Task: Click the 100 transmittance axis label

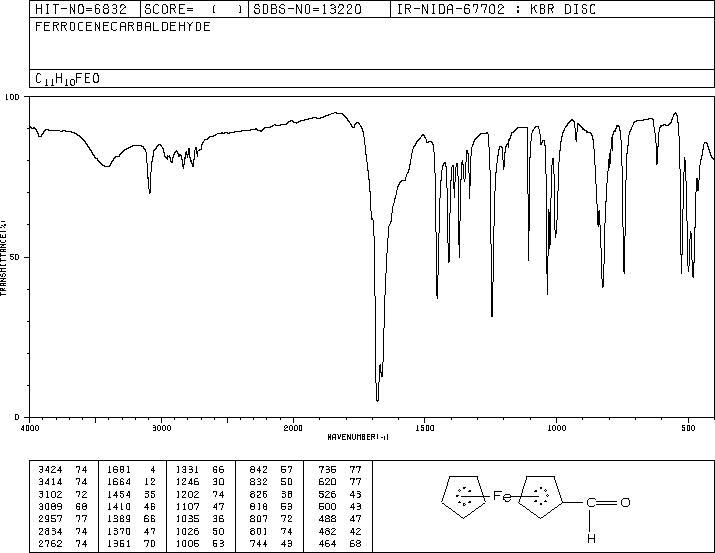Action: (x=13, y=97)
